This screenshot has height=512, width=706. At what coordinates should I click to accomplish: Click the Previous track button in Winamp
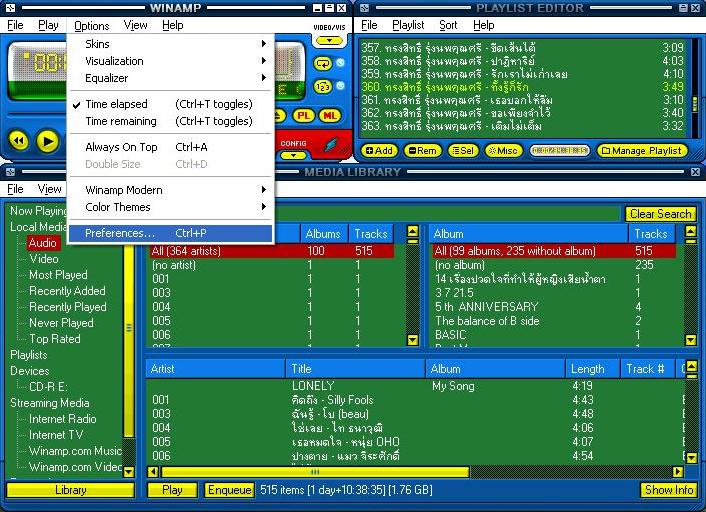point(19,141)
